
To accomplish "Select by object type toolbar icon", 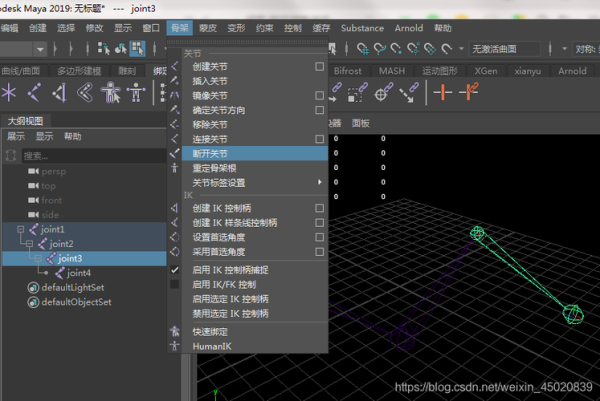I will (x=121, y=49).
